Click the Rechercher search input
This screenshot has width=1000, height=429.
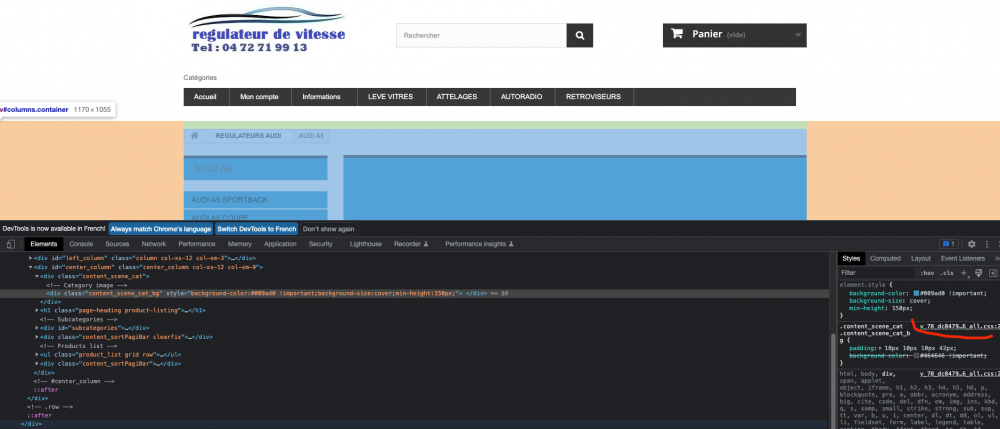pyautogui.click(x=482, y=36)
